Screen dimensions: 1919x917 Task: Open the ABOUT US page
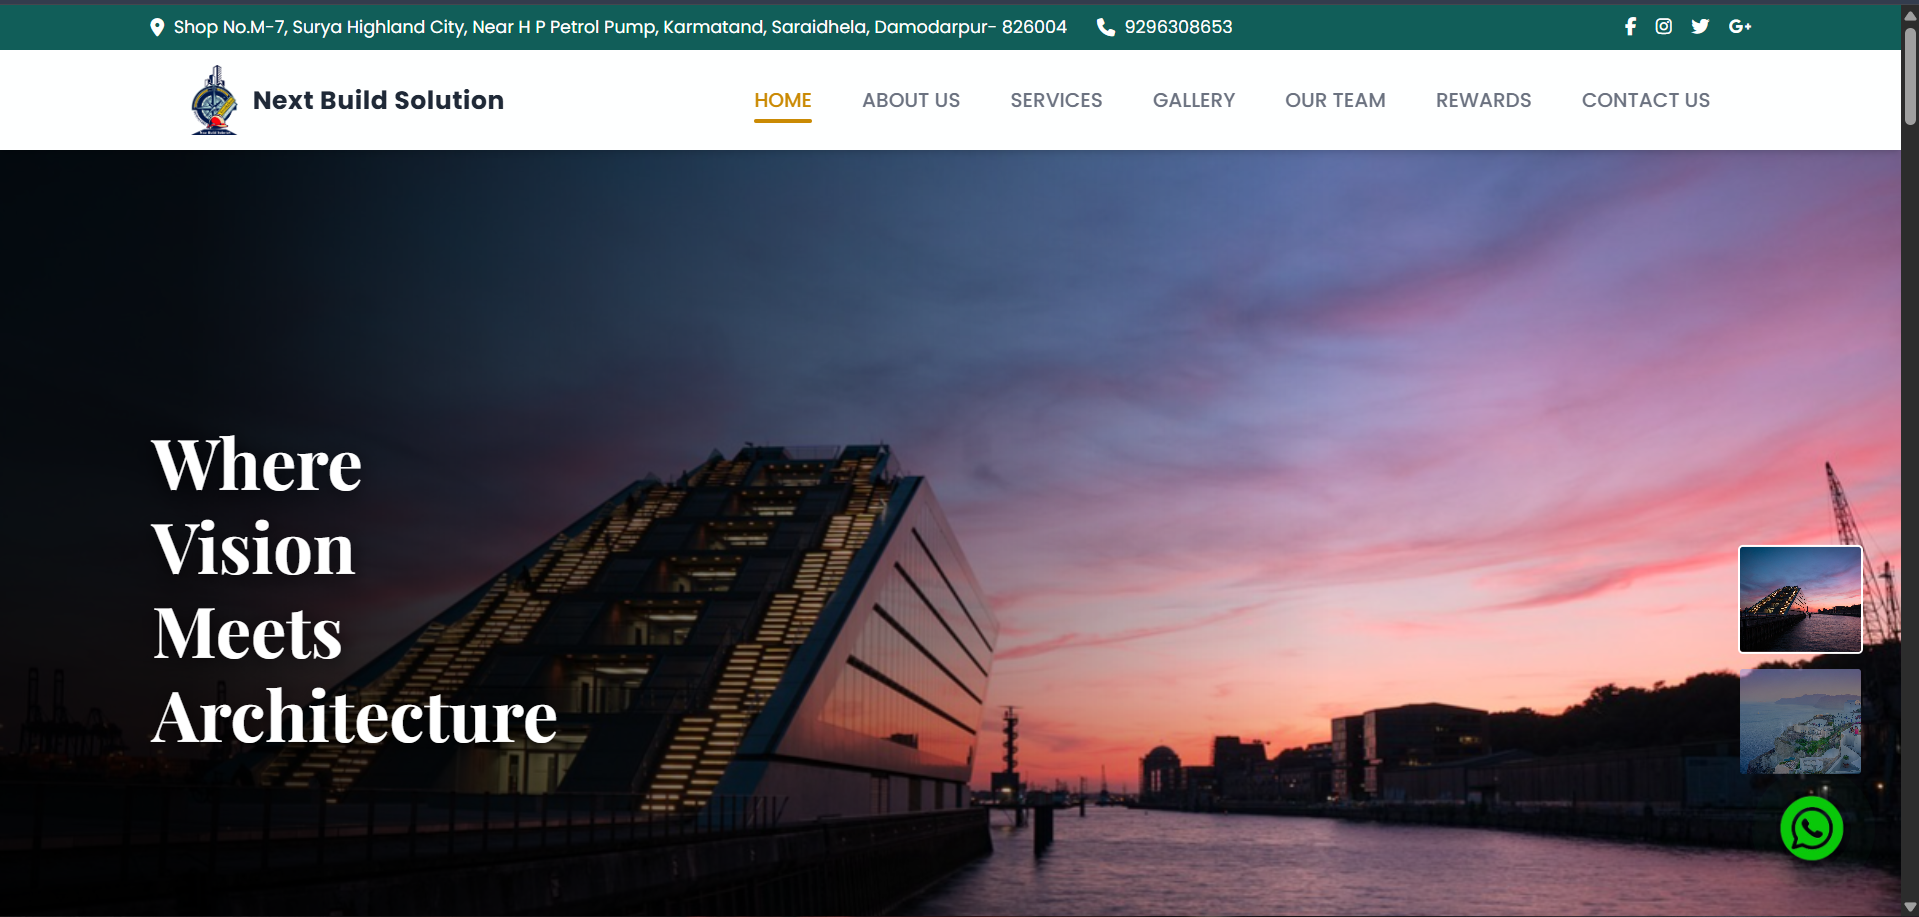click(x=910, y=100)
